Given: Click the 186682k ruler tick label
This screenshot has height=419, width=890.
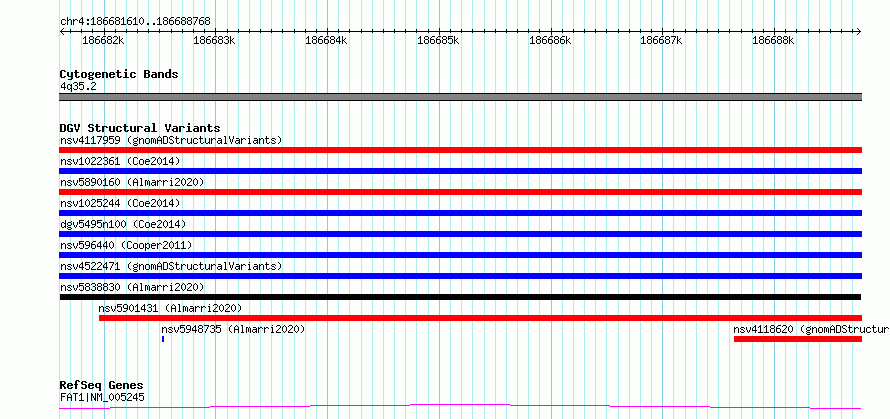Looking at the screenshot, I should pos(103,41).
